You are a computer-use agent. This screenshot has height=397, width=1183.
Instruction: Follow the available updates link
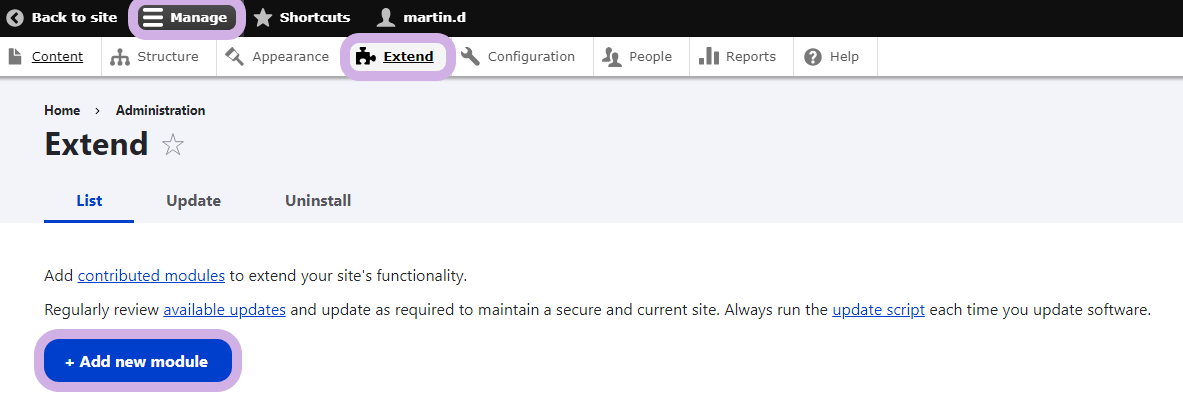click(224, 310)
